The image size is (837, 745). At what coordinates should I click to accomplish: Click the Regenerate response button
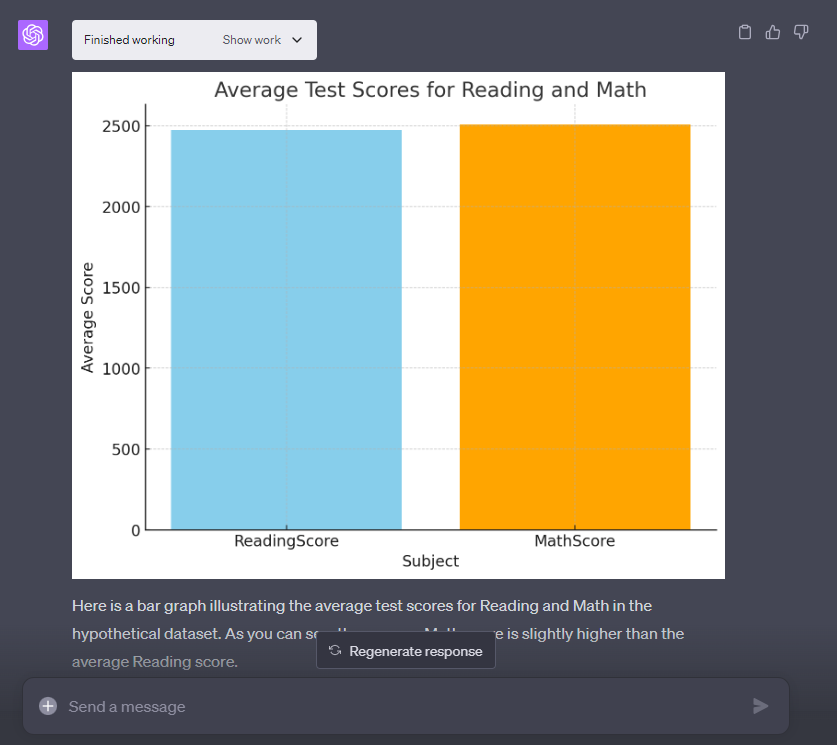pos(406,651)
